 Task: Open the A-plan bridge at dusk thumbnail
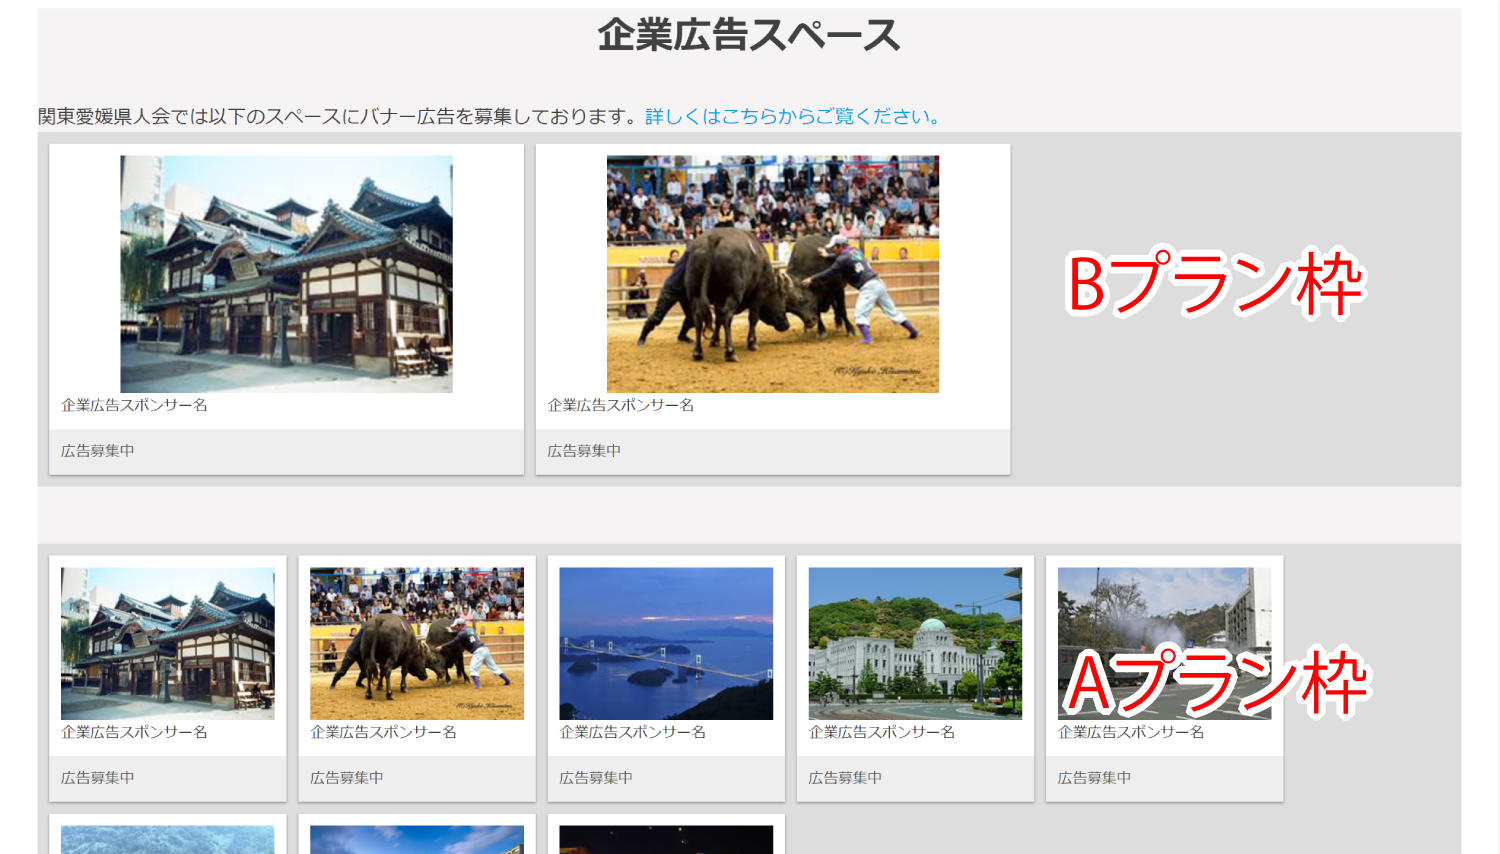[x=666, y=644]
